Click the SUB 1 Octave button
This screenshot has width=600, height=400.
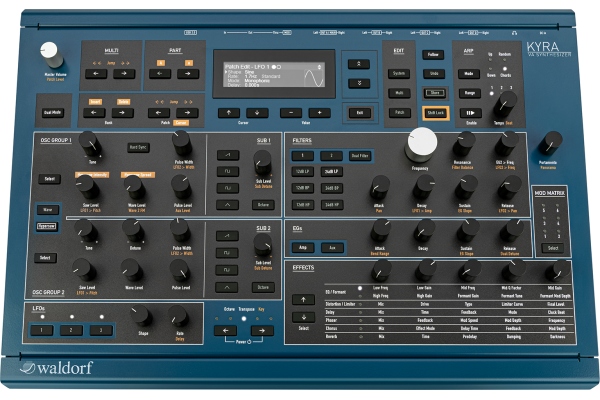[x=263, y=205]
